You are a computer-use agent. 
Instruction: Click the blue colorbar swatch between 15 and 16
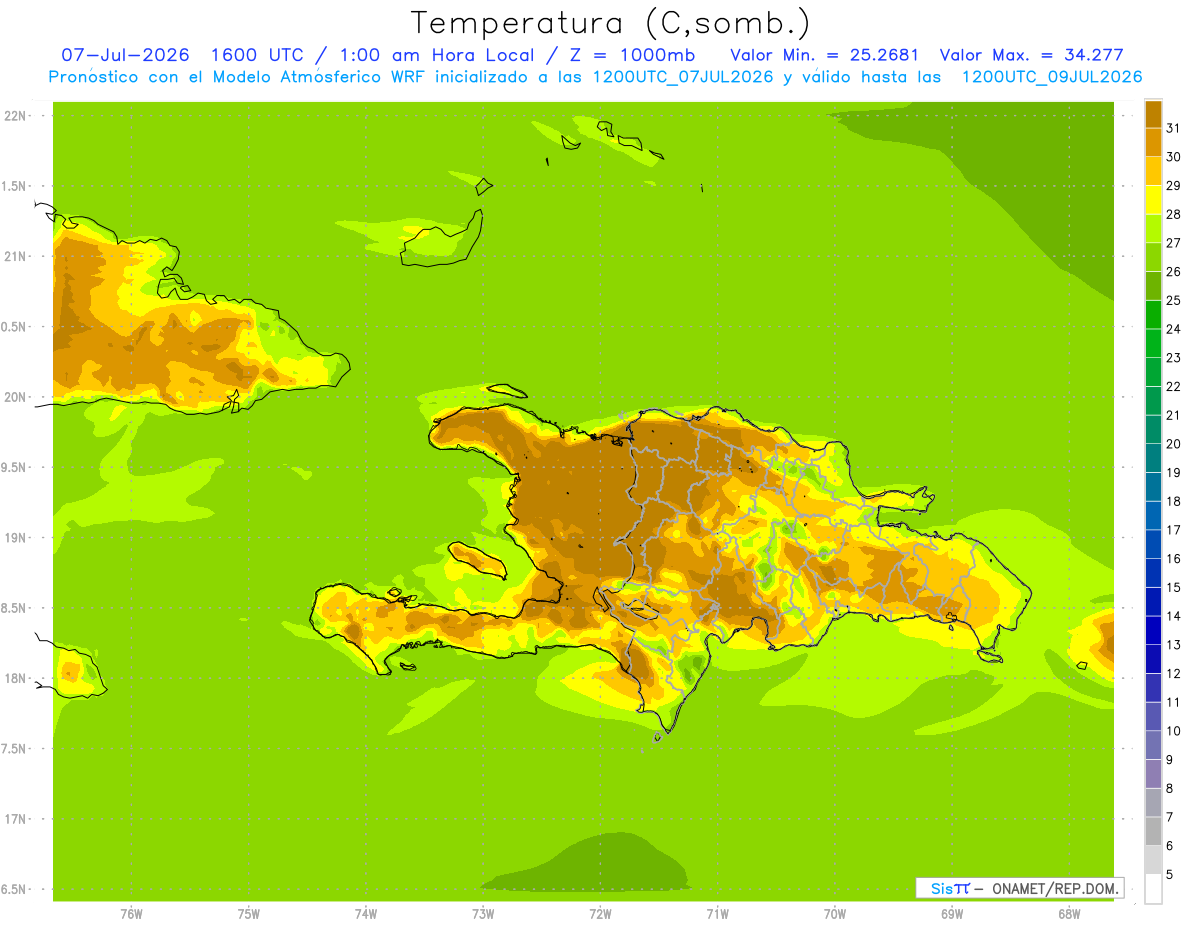tap(1153, 573)
